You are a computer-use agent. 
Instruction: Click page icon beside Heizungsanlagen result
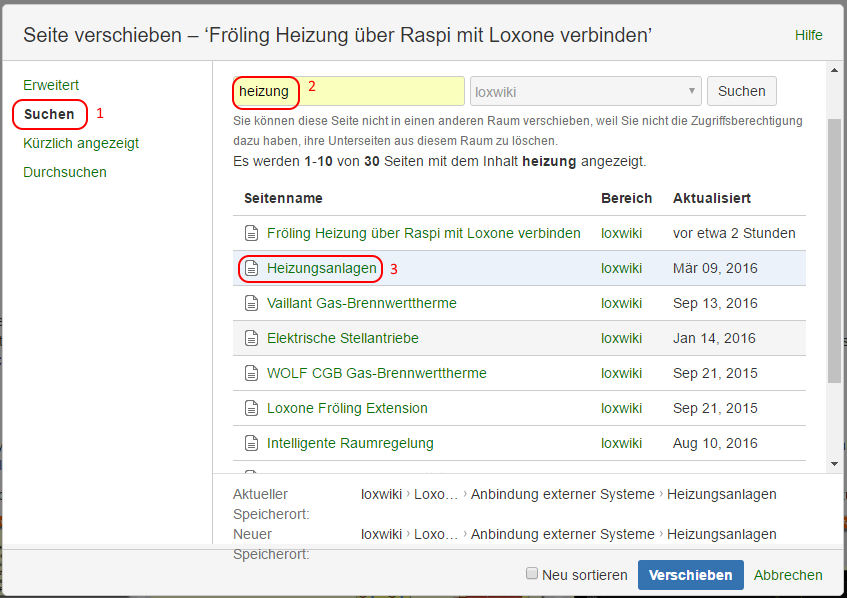[x=252, y=269]
